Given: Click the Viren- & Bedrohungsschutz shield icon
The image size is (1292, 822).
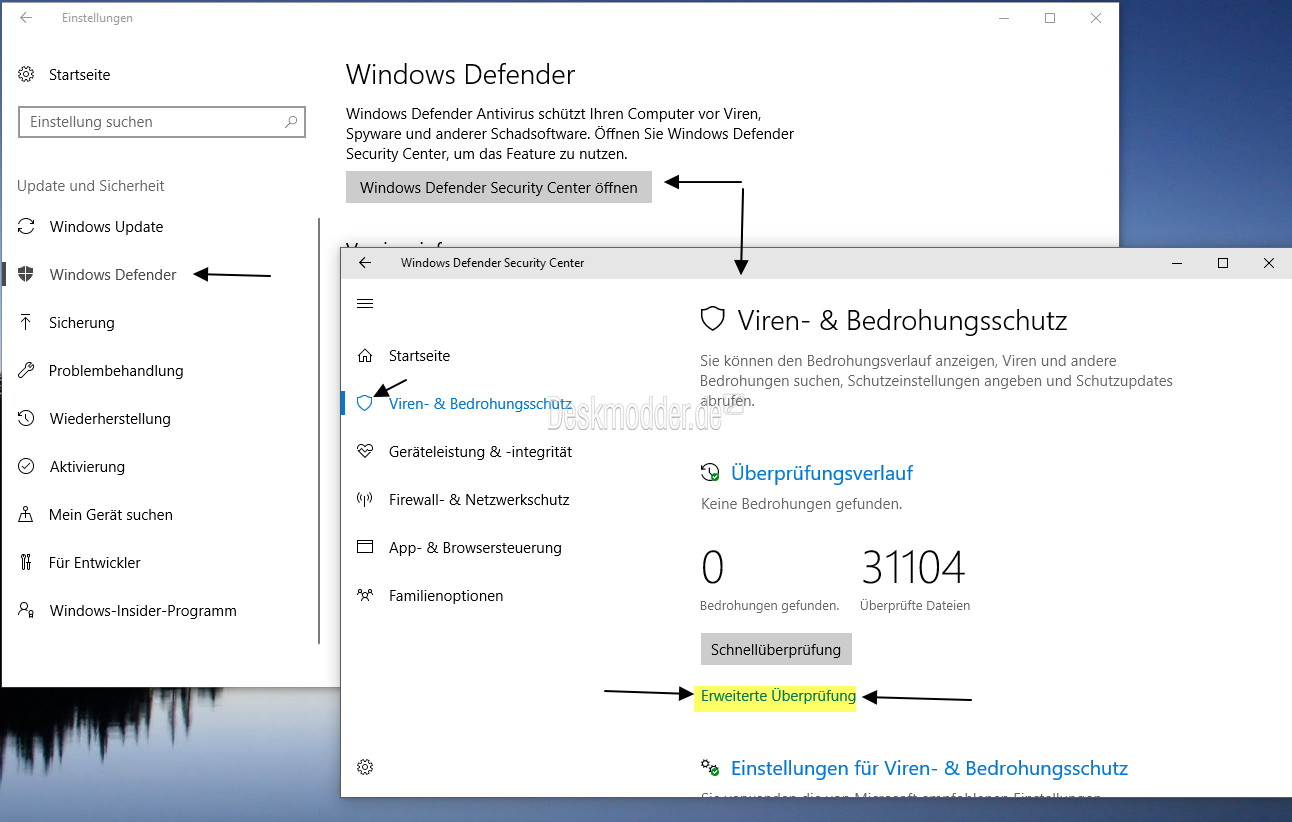Looking at the screenshot, I should 364,404.
